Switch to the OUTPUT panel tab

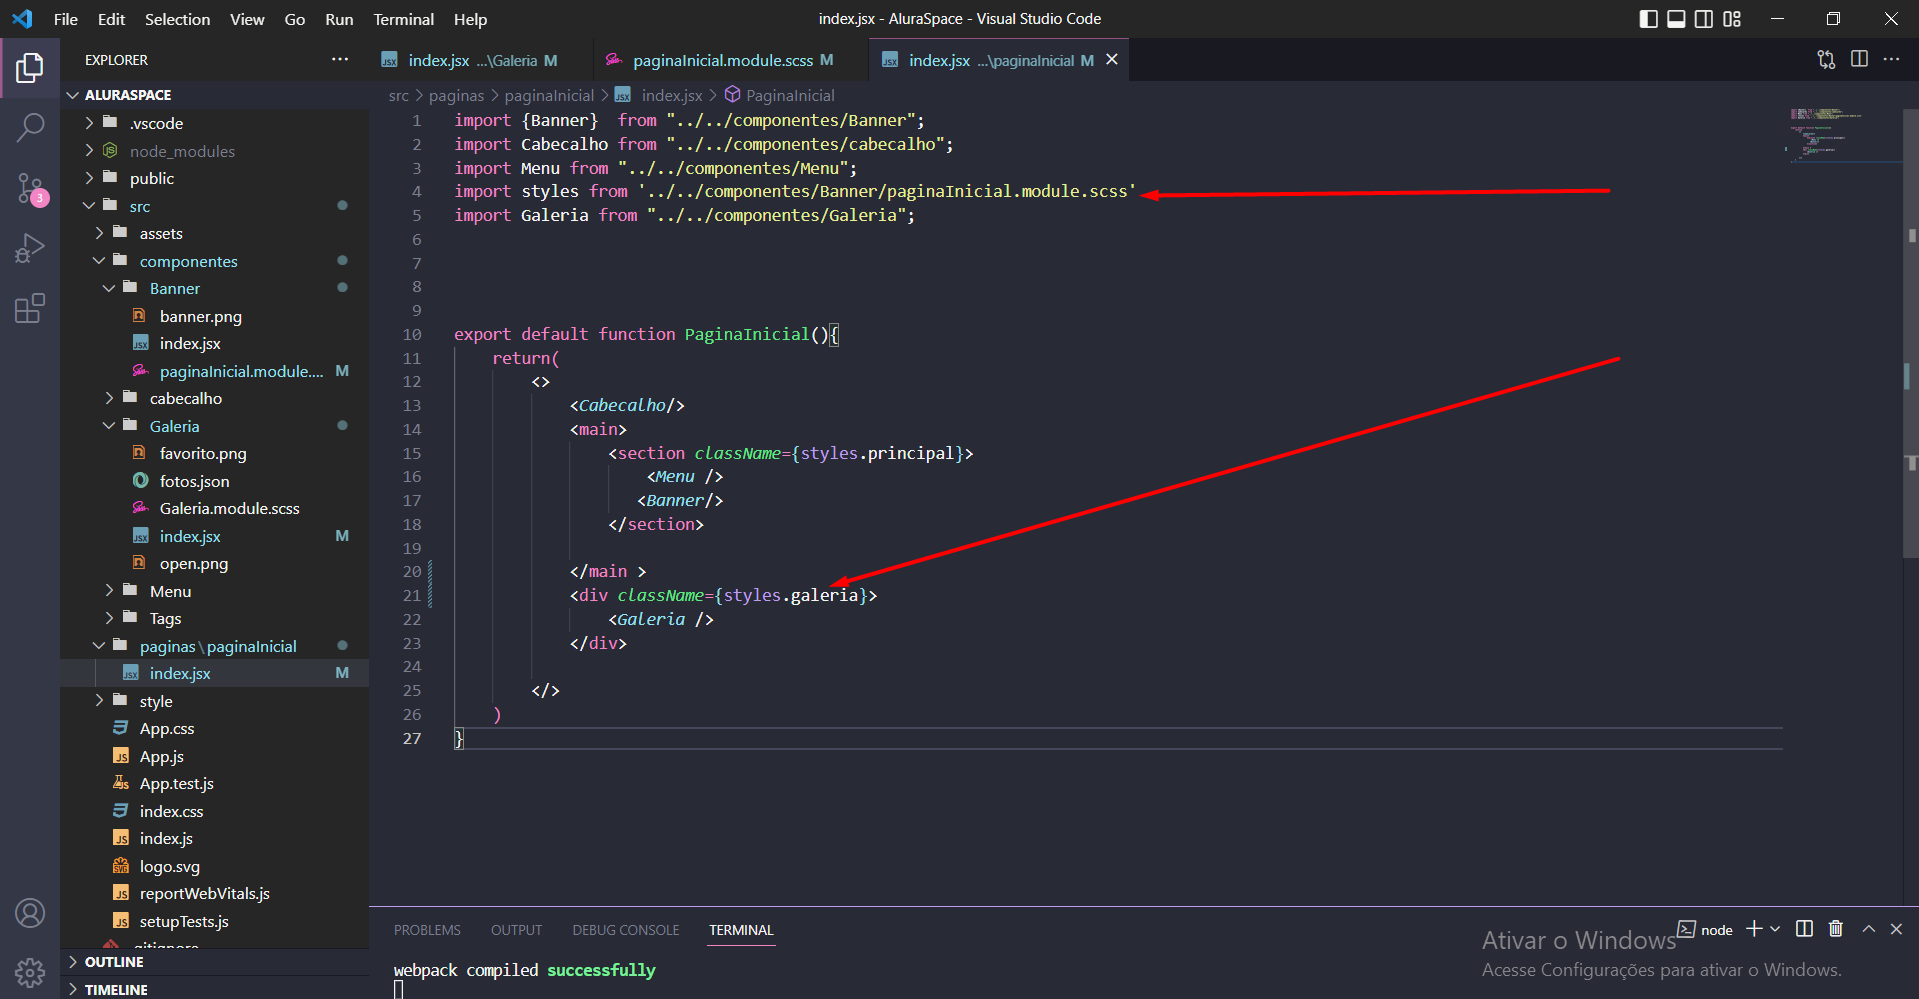click(516, 930)
